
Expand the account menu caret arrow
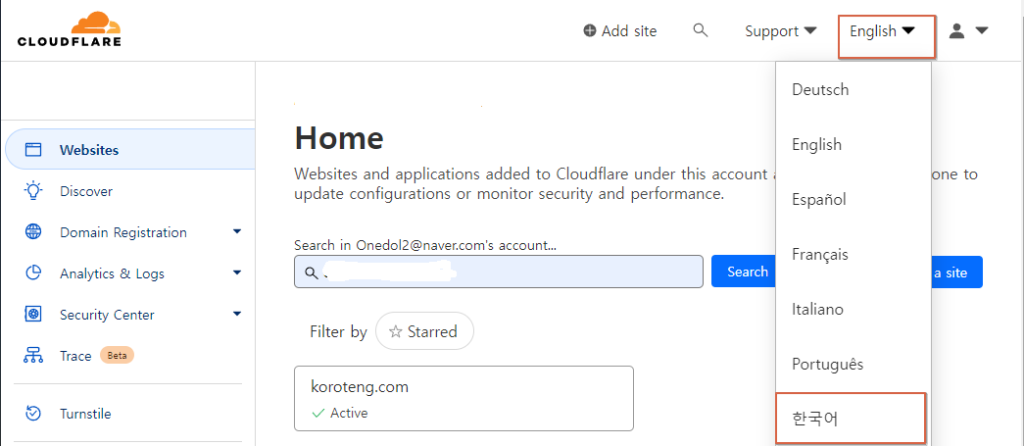coord(981,31)
